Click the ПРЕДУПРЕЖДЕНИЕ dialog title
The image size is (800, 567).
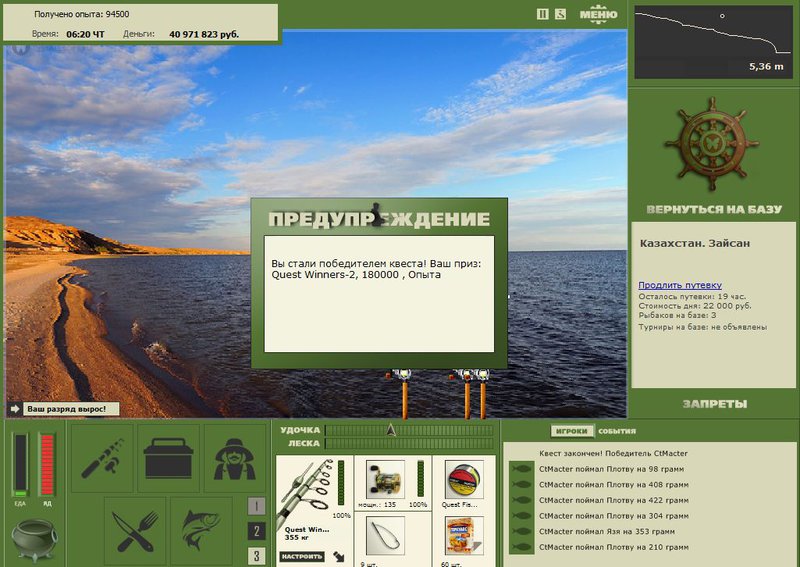(379, 219)
